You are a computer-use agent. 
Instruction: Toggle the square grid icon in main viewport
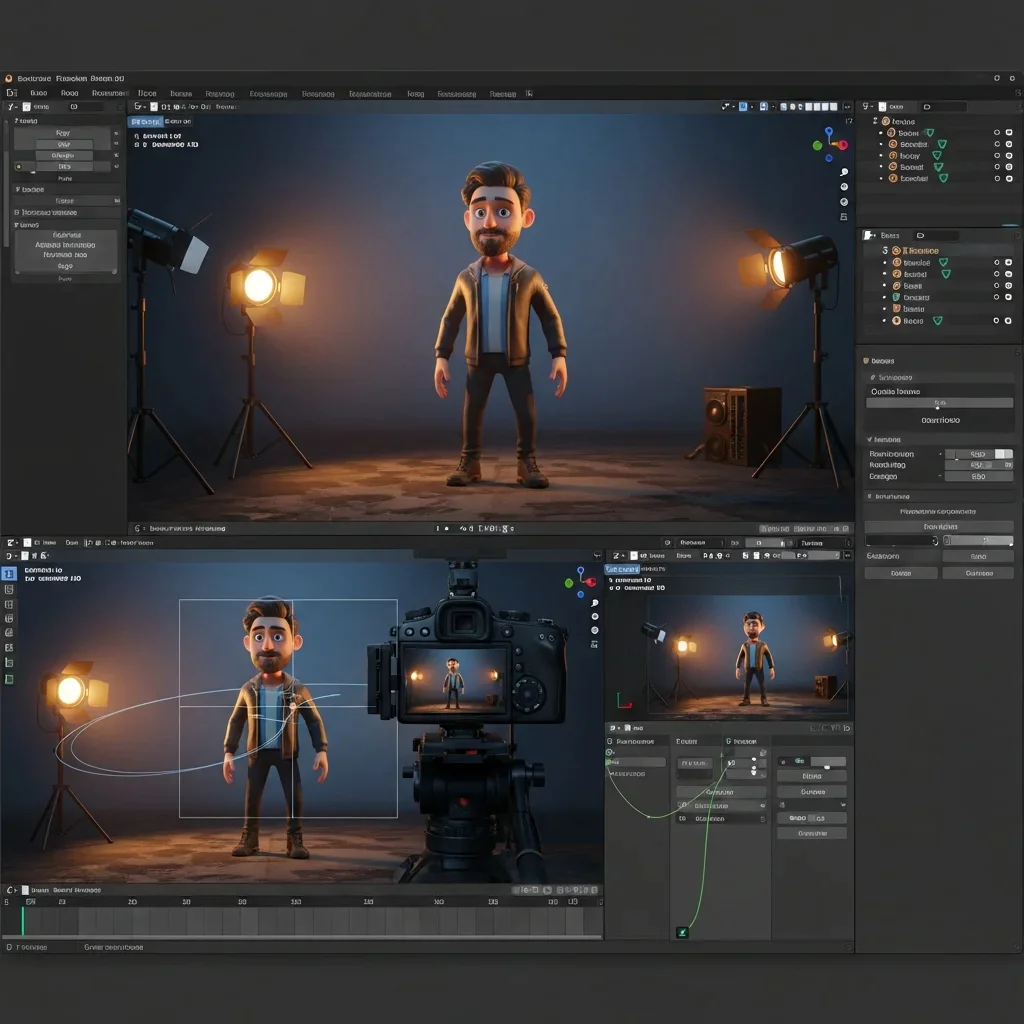pyautogui.click(x=844, y=216)
